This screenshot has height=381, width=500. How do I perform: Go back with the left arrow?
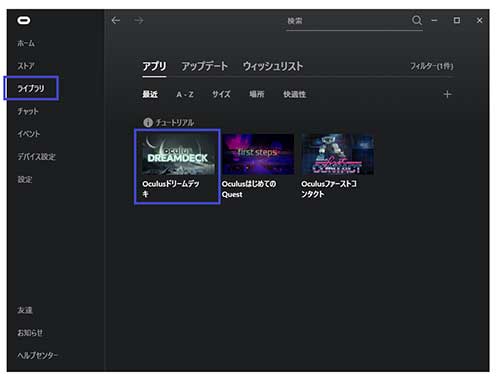click(116, 21)
